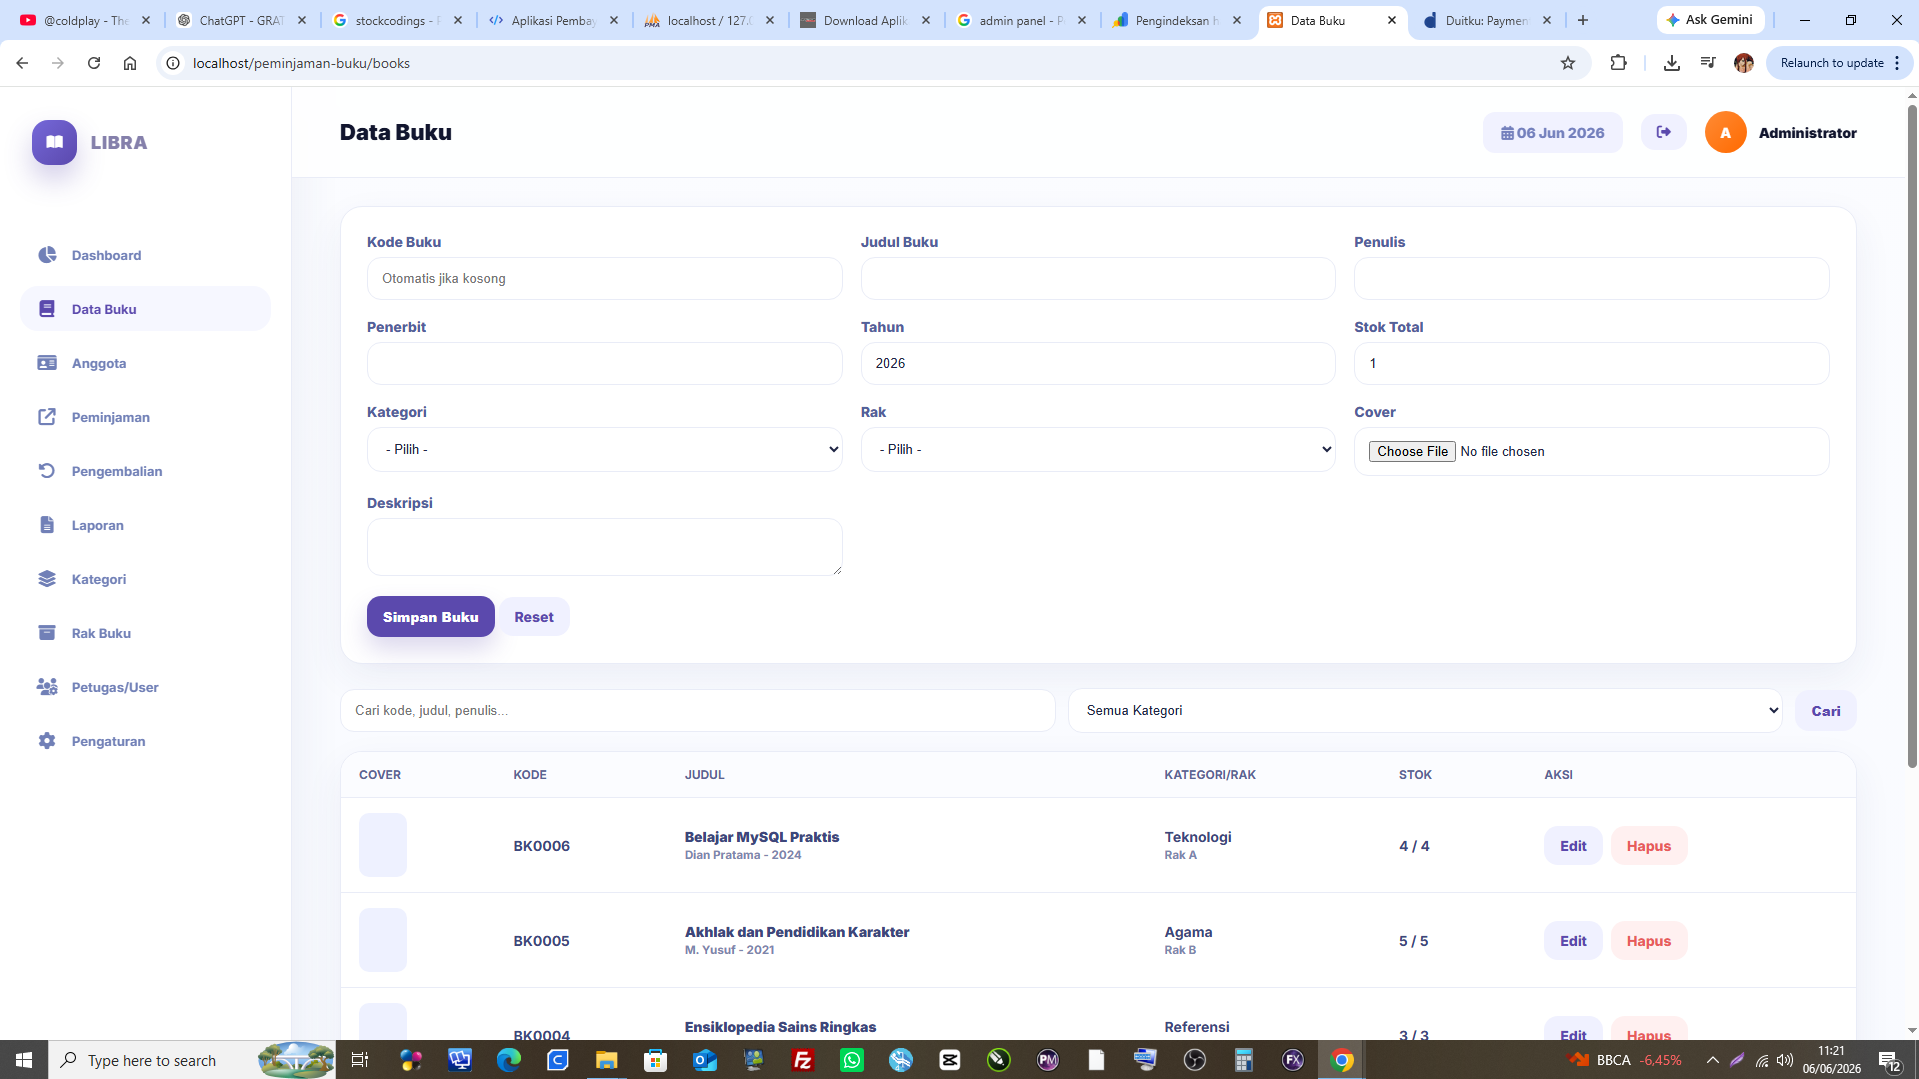Image resolution: width=1919 pixels, height=1079 pixels.
Task: Click the Tahun field showing 2026
Action: (1098, 364)
